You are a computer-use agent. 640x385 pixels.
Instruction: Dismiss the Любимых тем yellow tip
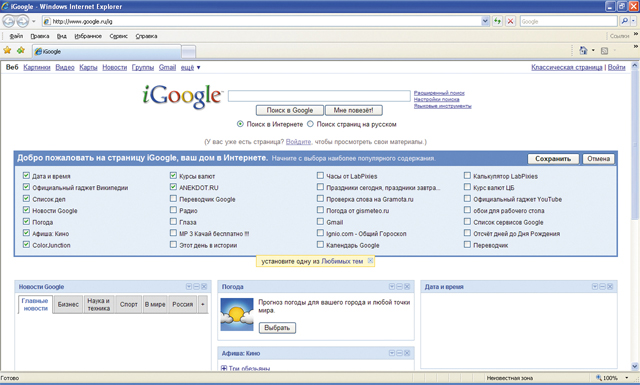(370, 260)
